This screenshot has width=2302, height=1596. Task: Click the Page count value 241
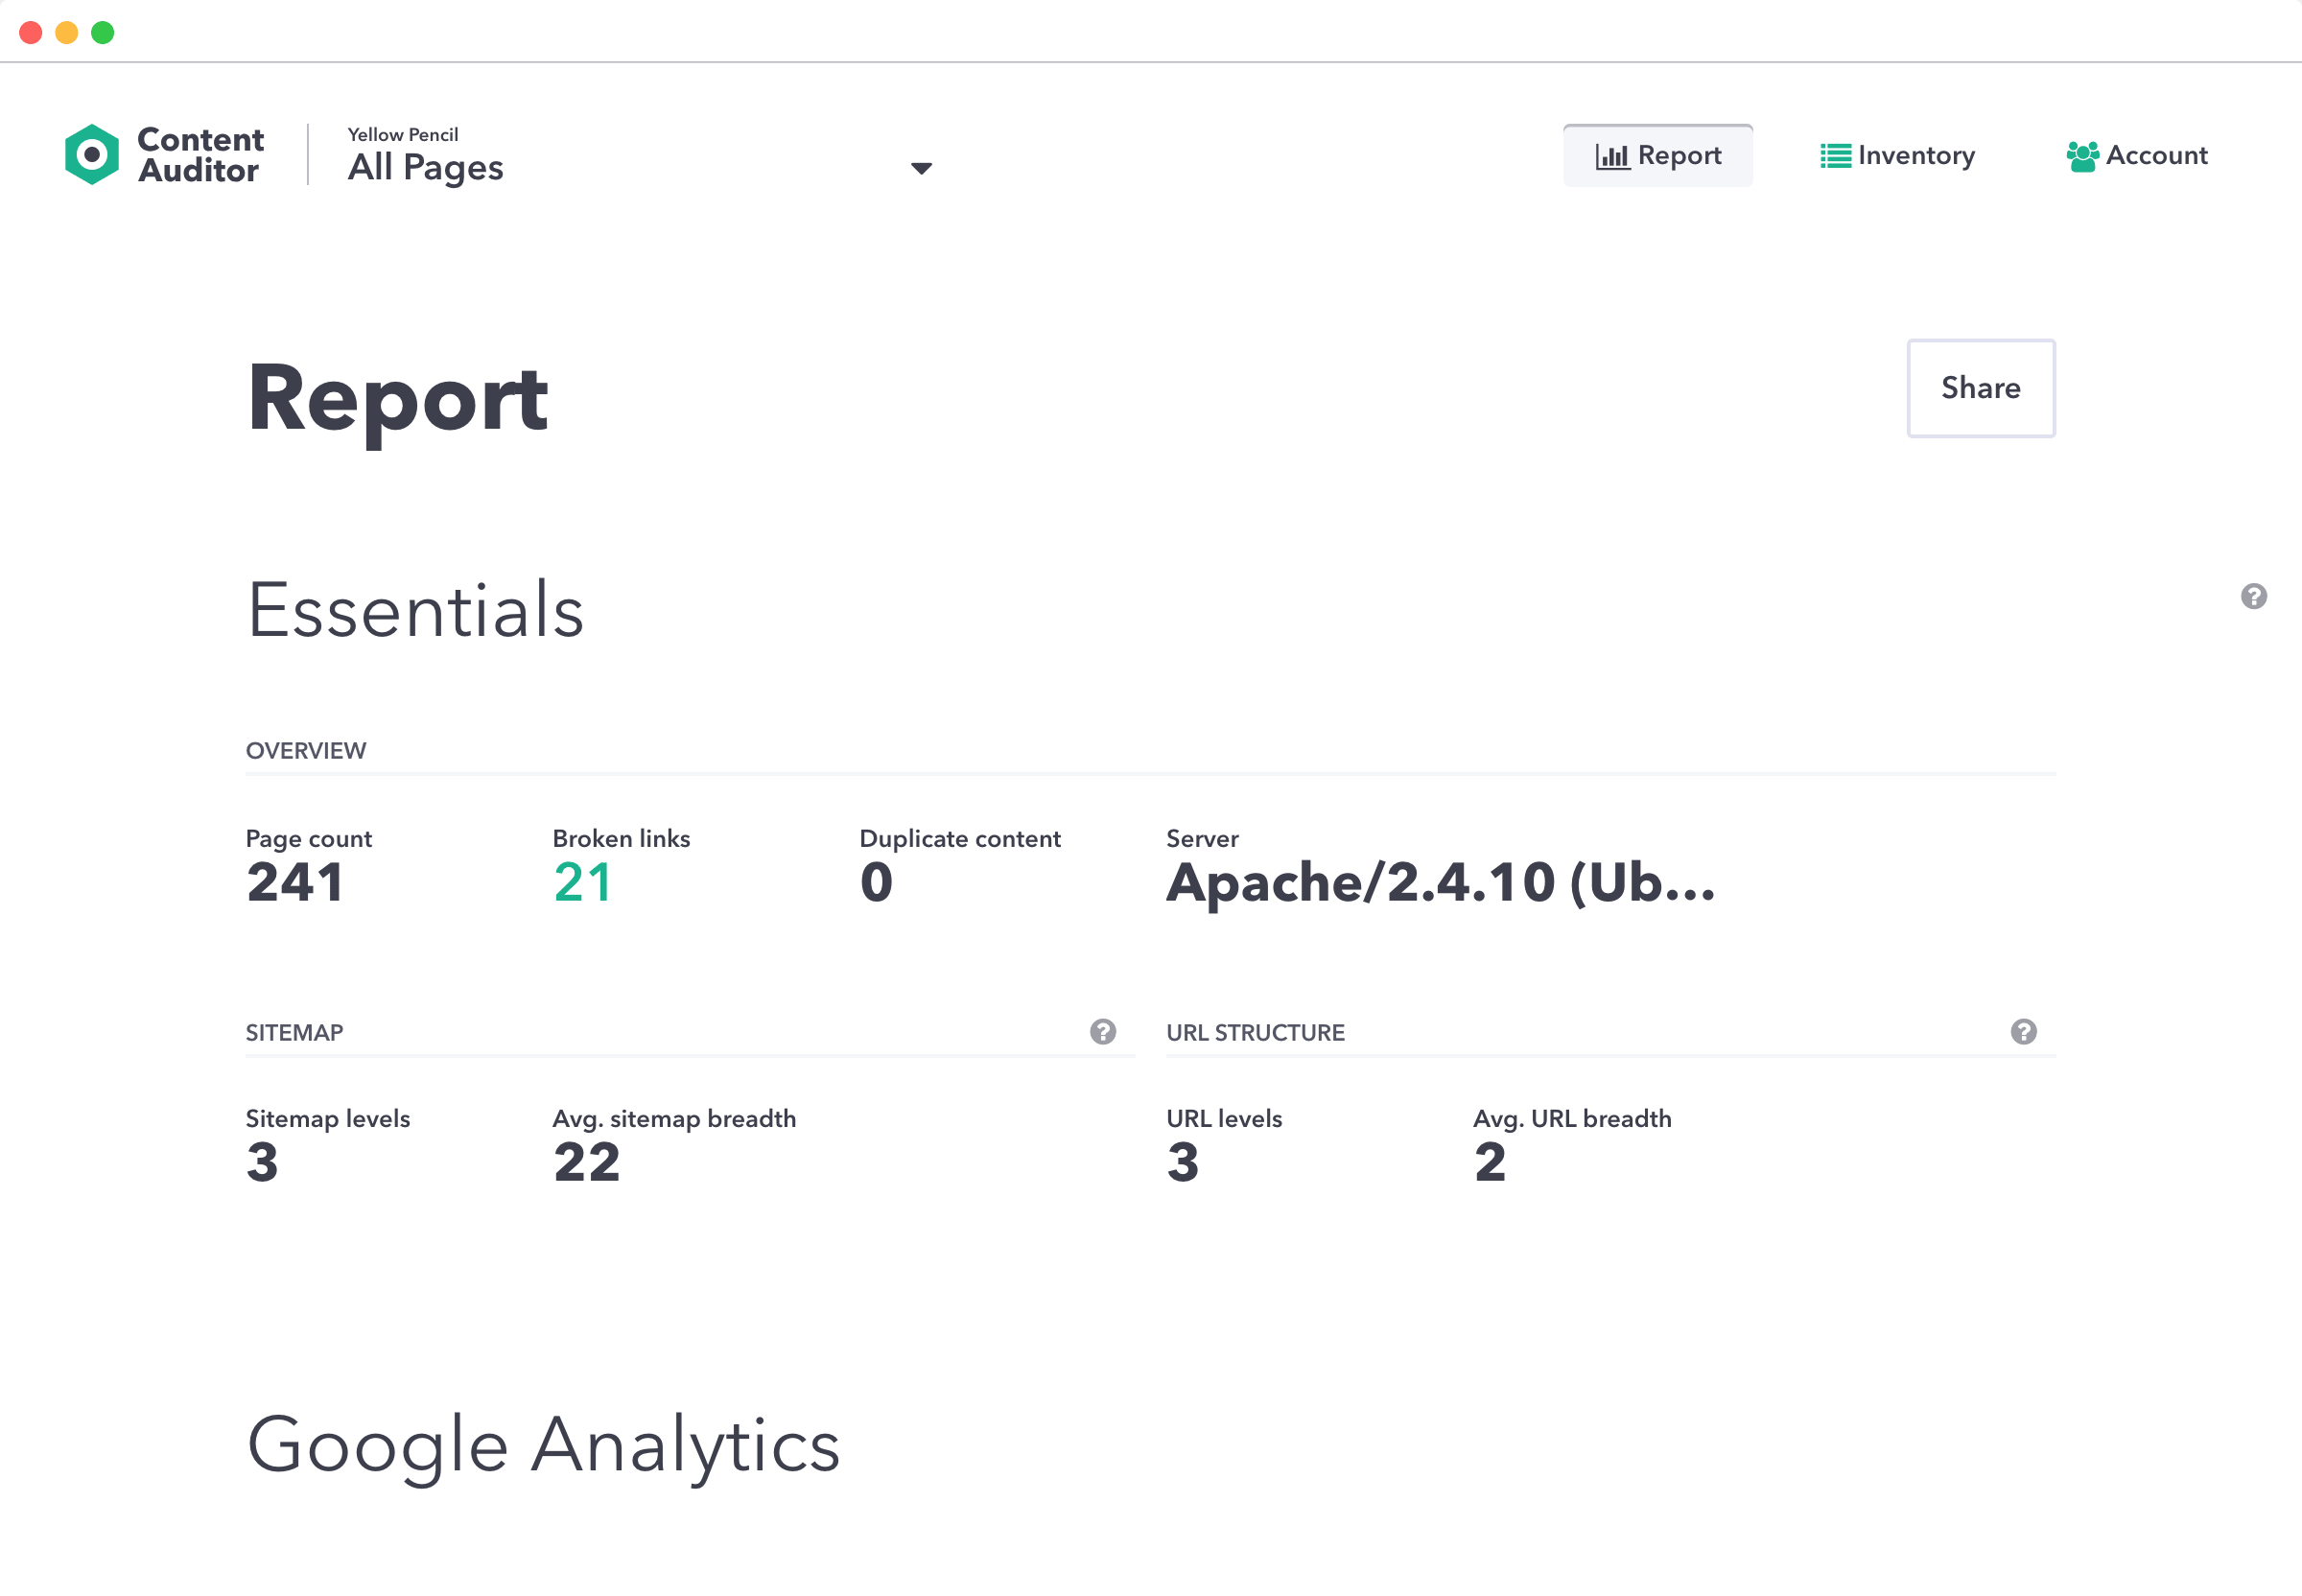(295, 882)
